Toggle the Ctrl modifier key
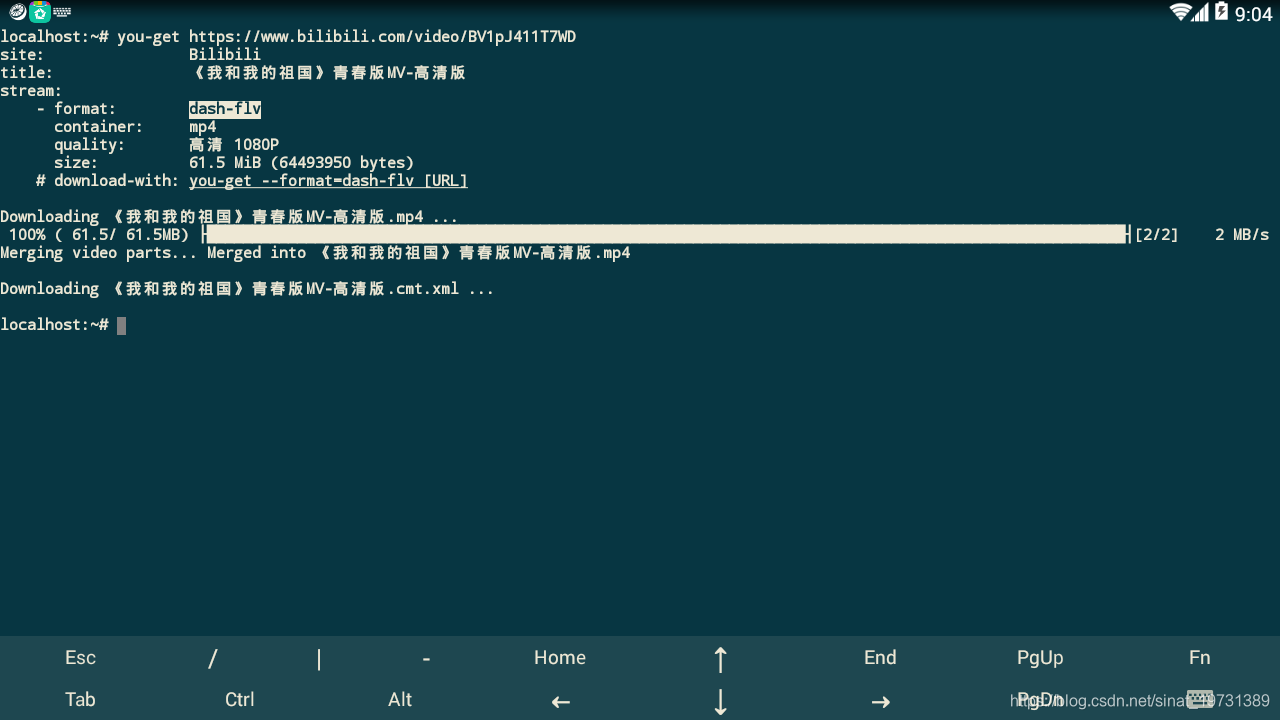Screen dimensions: 1280x720 (240, 699)
